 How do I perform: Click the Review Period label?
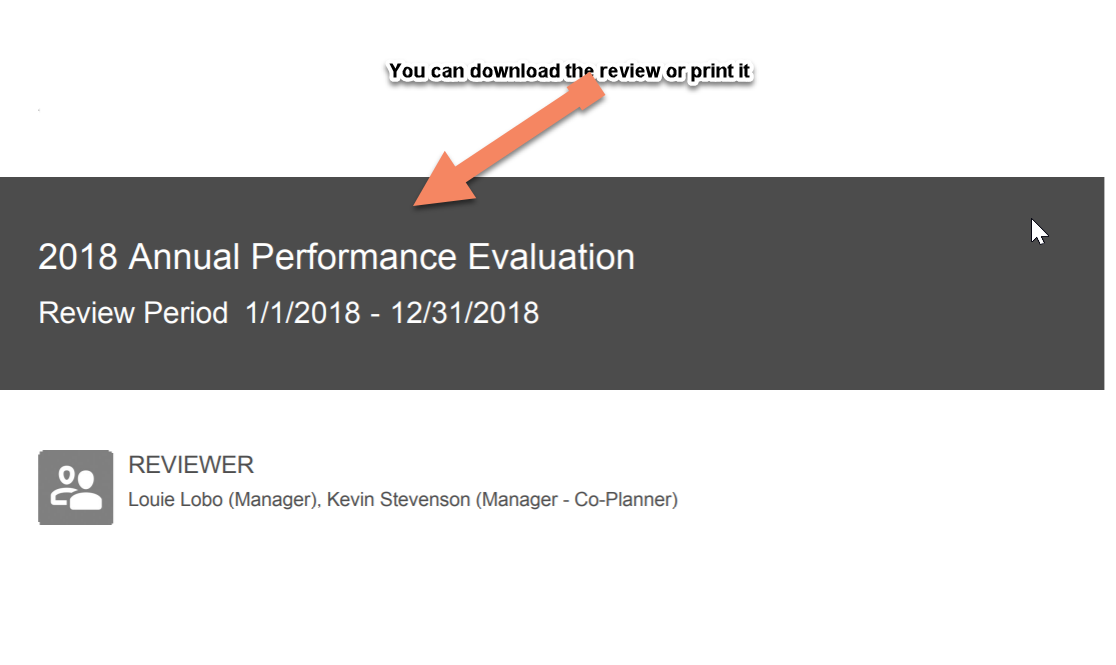(x=133, y=313)
